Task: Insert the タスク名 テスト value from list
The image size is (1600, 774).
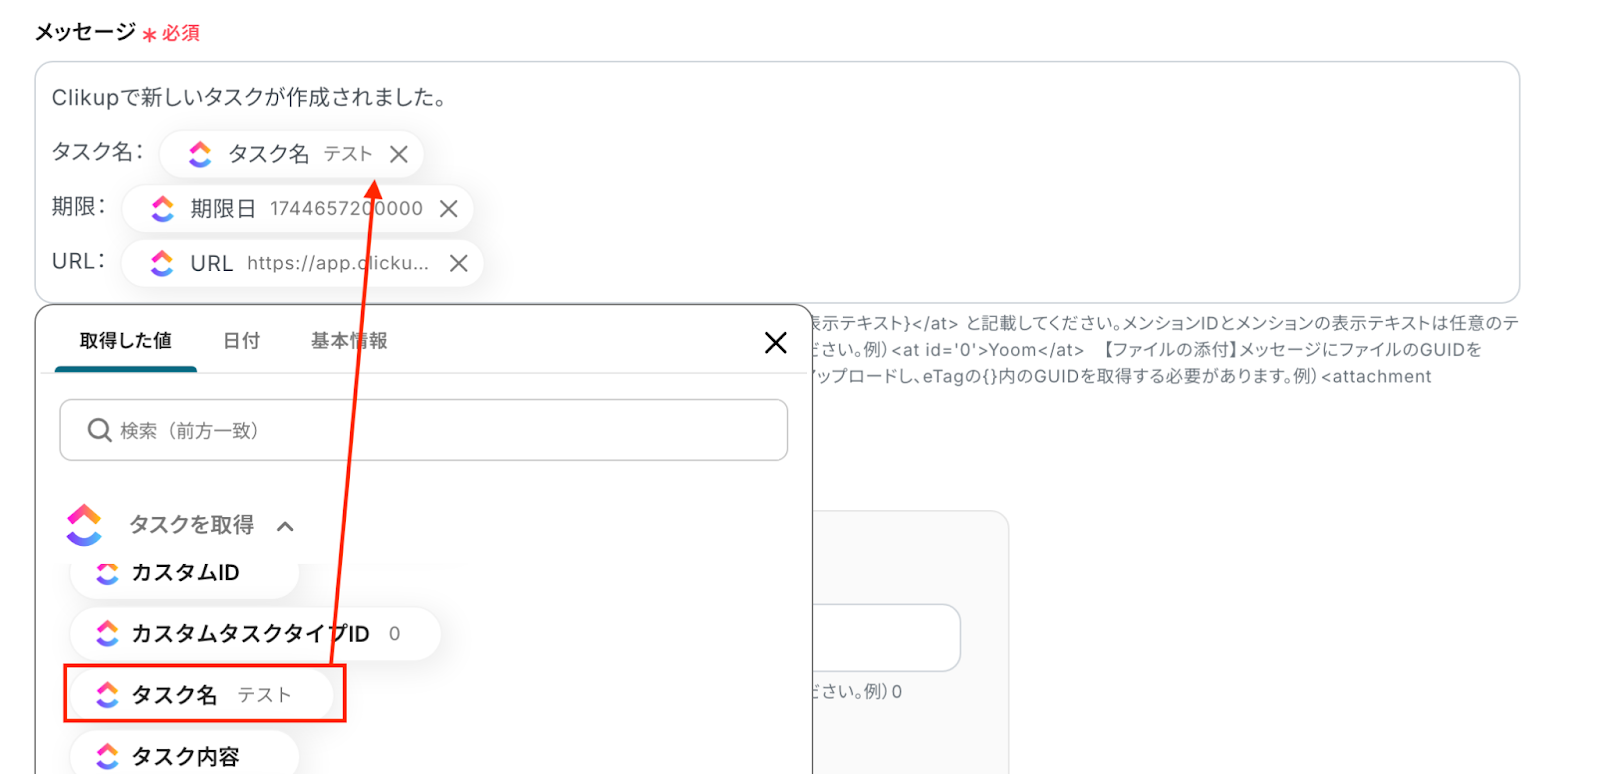Action: (202, 694)
